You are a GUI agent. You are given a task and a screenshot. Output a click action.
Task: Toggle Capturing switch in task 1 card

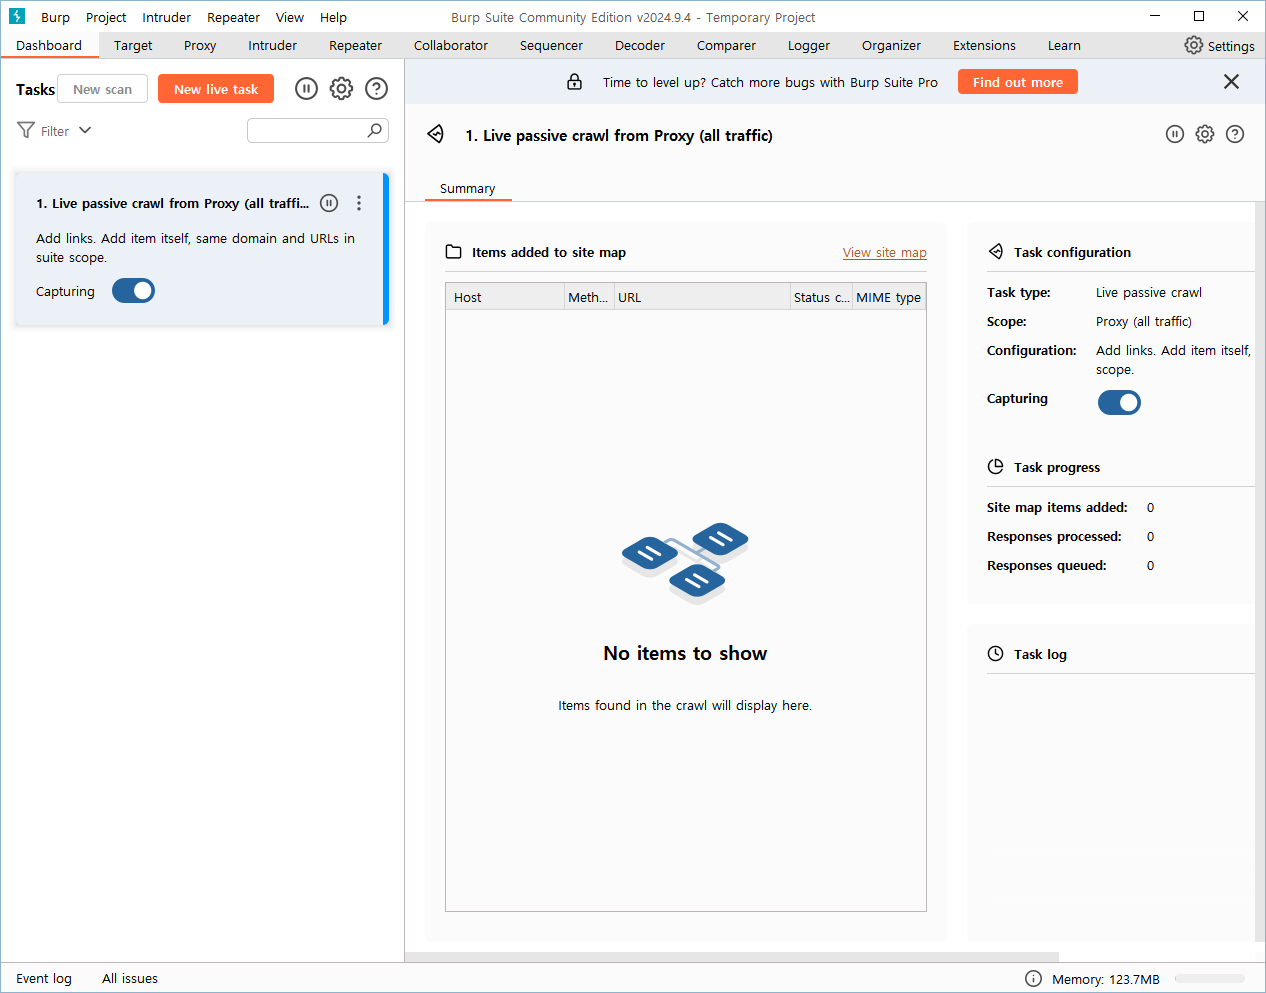coord(133,291)
